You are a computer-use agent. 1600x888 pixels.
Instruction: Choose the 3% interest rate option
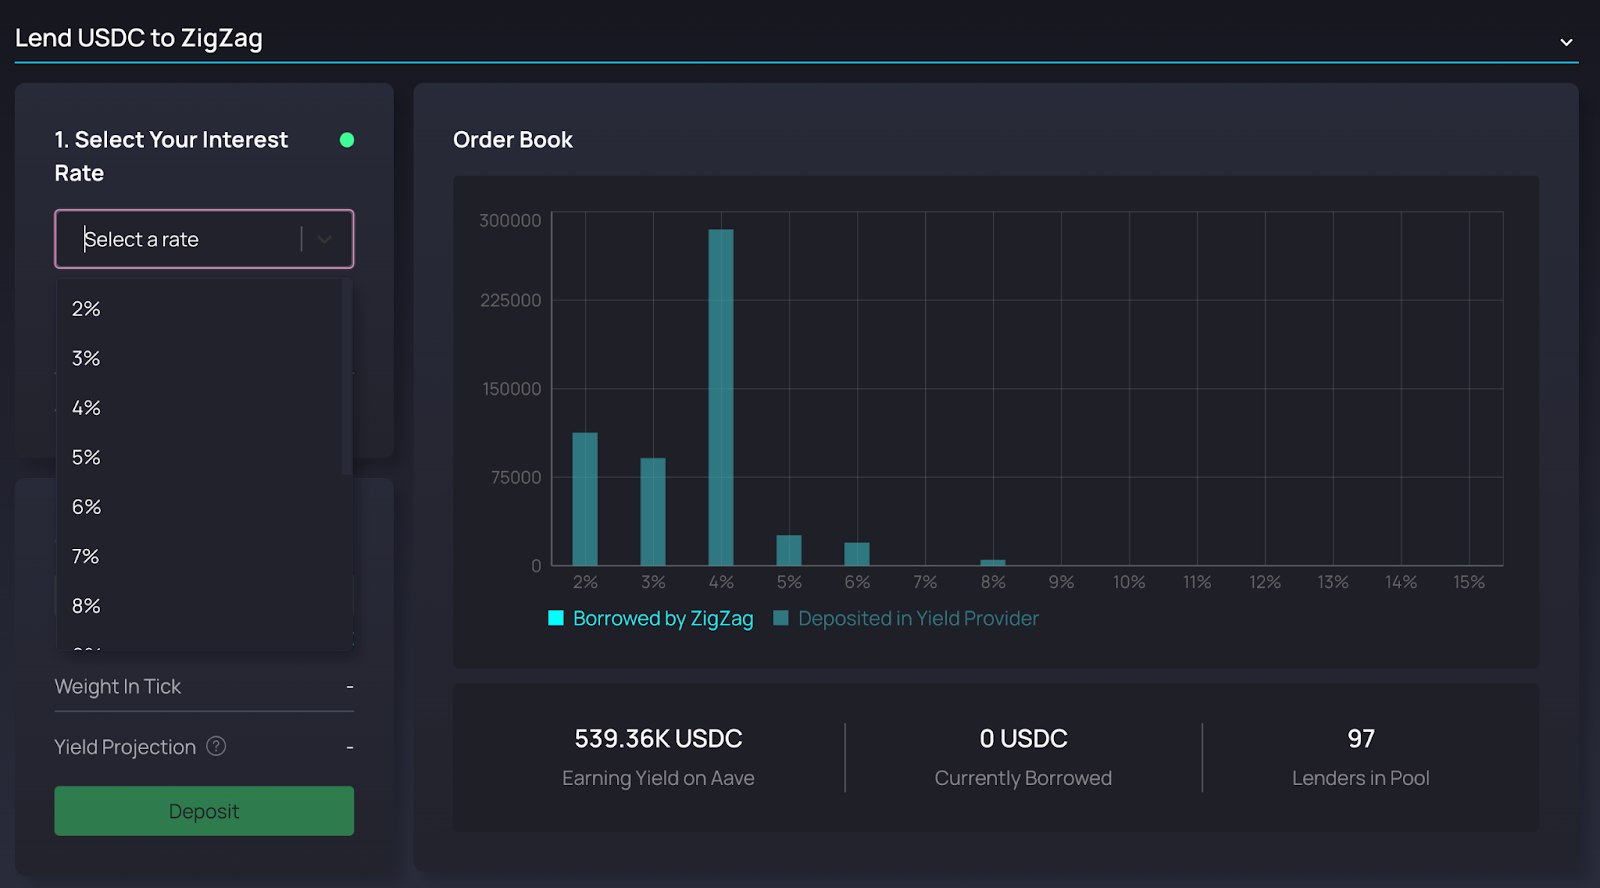tap(200, 358)
